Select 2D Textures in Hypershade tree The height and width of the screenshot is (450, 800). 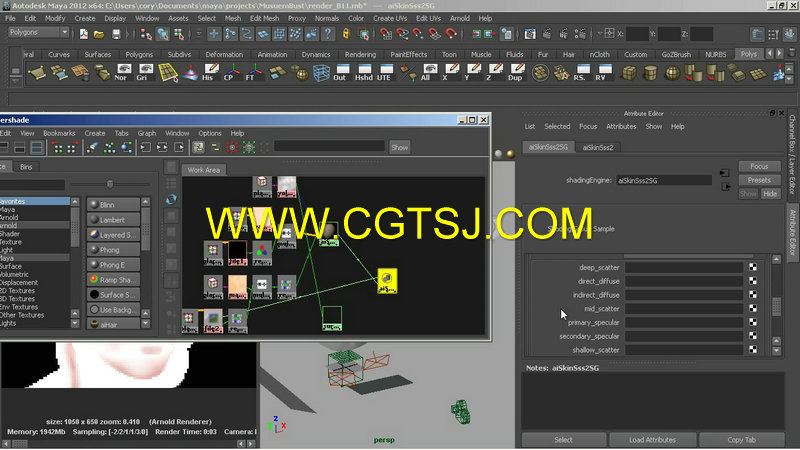[18, 291]
